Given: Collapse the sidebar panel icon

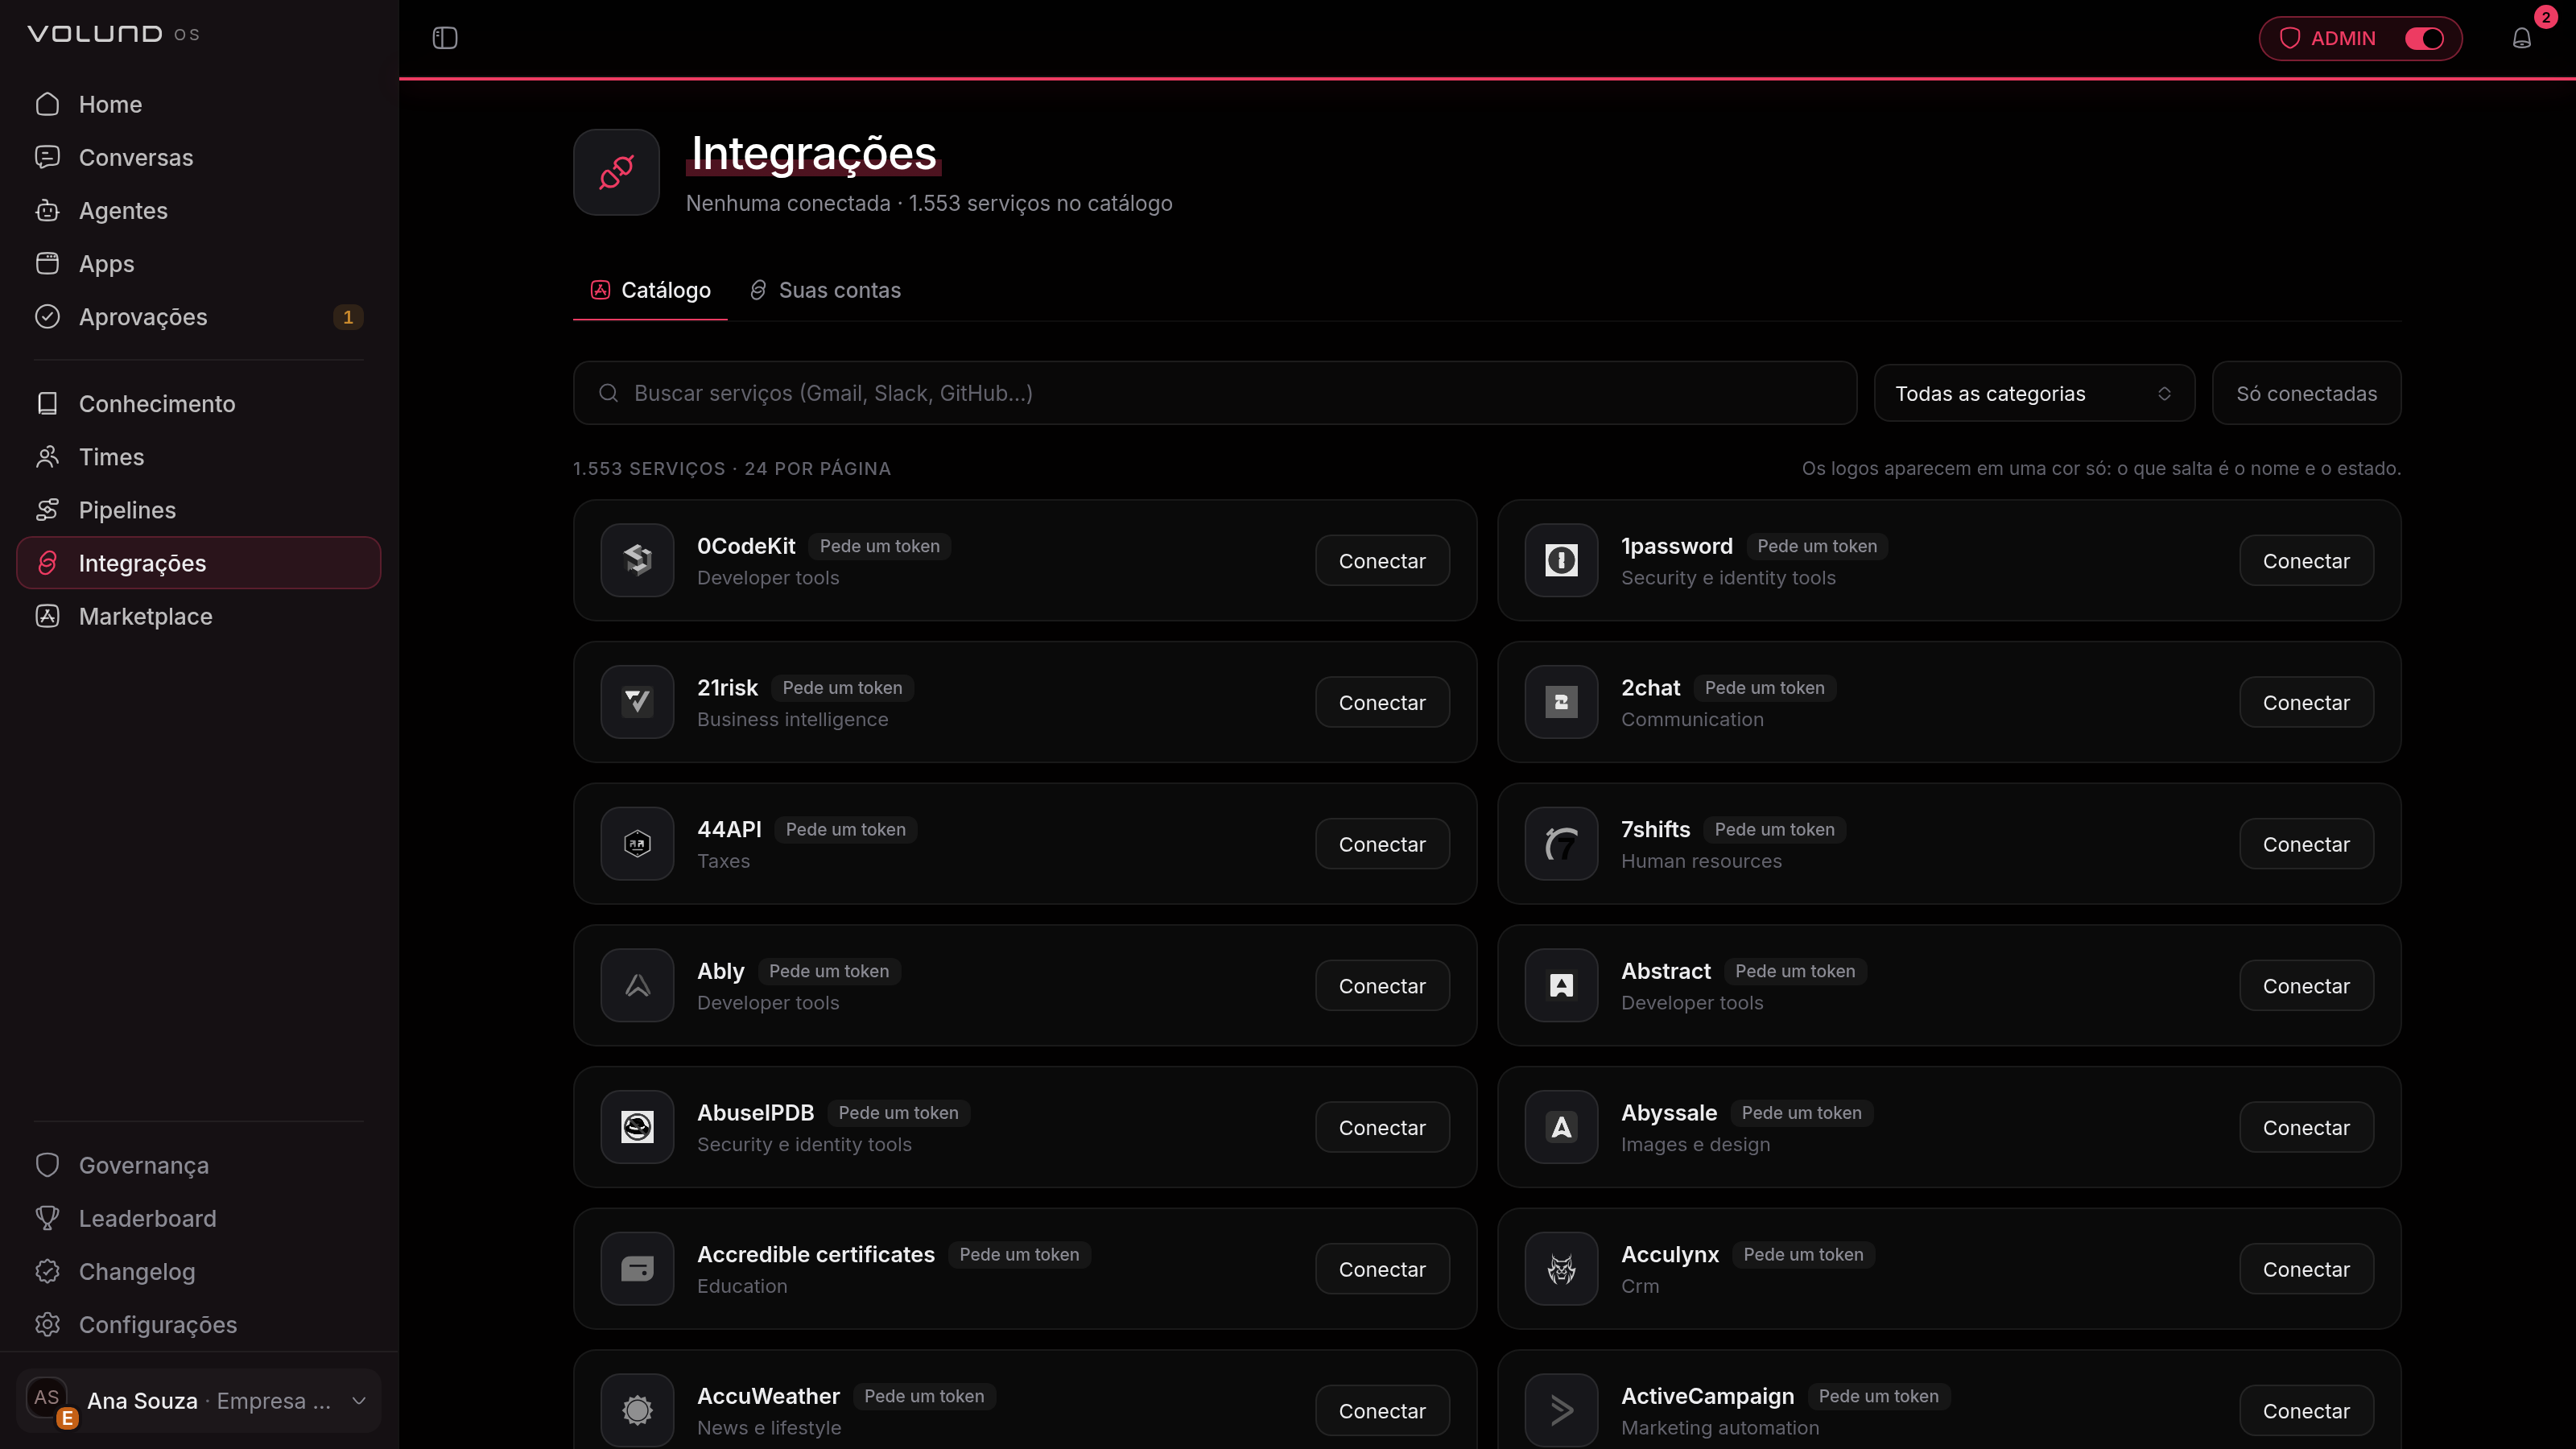Looking at the screenshot, I should (445, 38).
